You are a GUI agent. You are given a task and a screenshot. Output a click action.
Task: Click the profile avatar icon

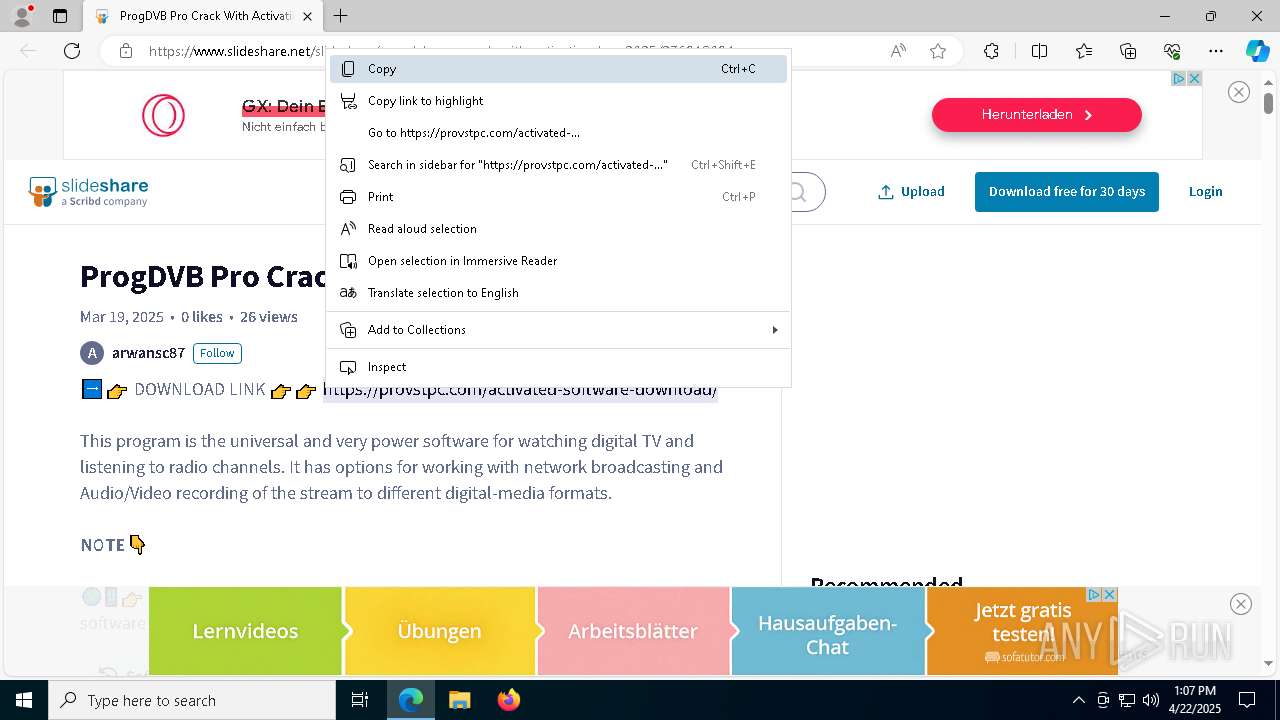pos(22,16)
